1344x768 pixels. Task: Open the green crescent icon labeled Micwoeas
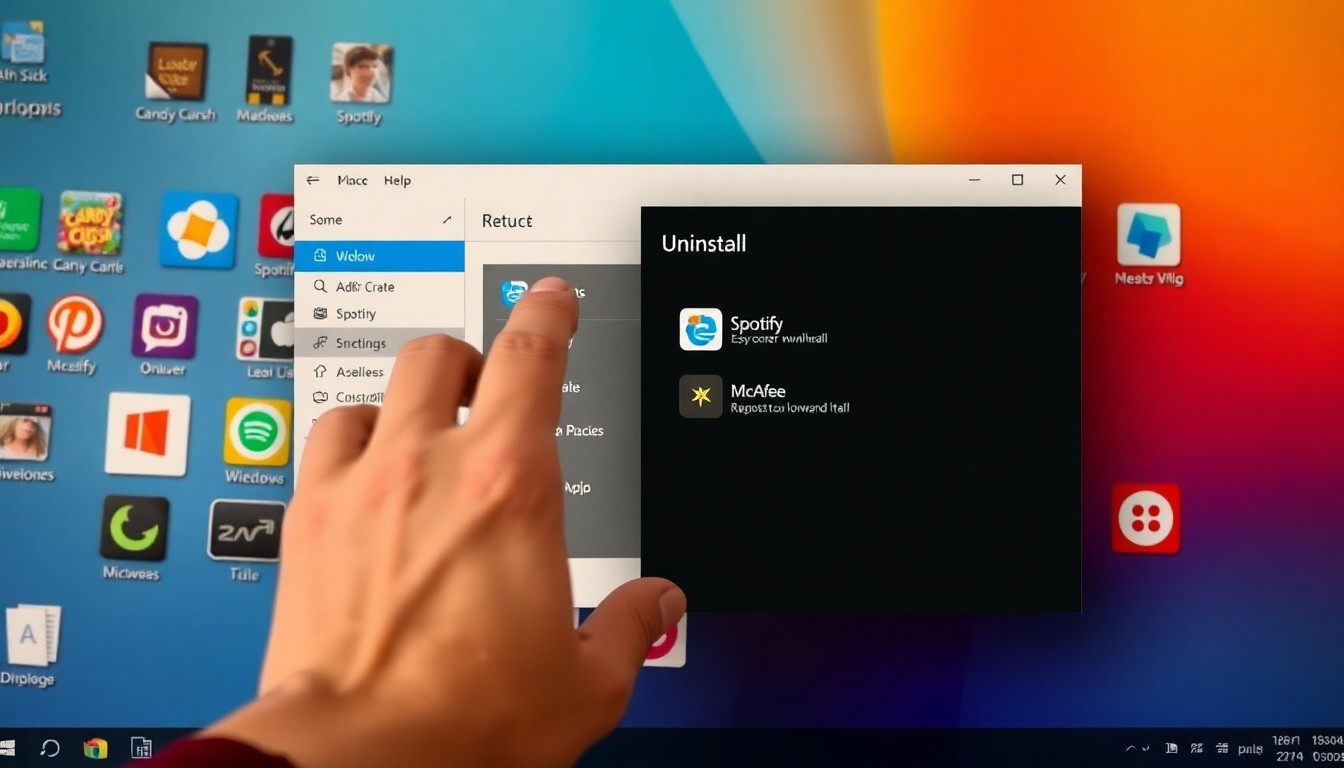[134, 528]
